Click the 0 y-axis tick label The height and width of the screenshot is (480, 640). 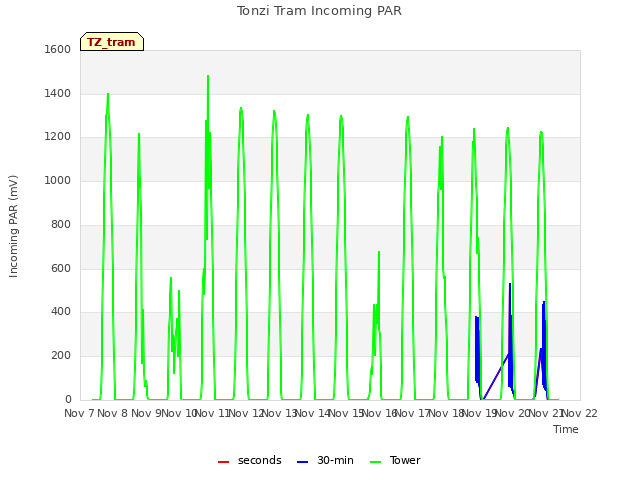click(x=68, y=399)
